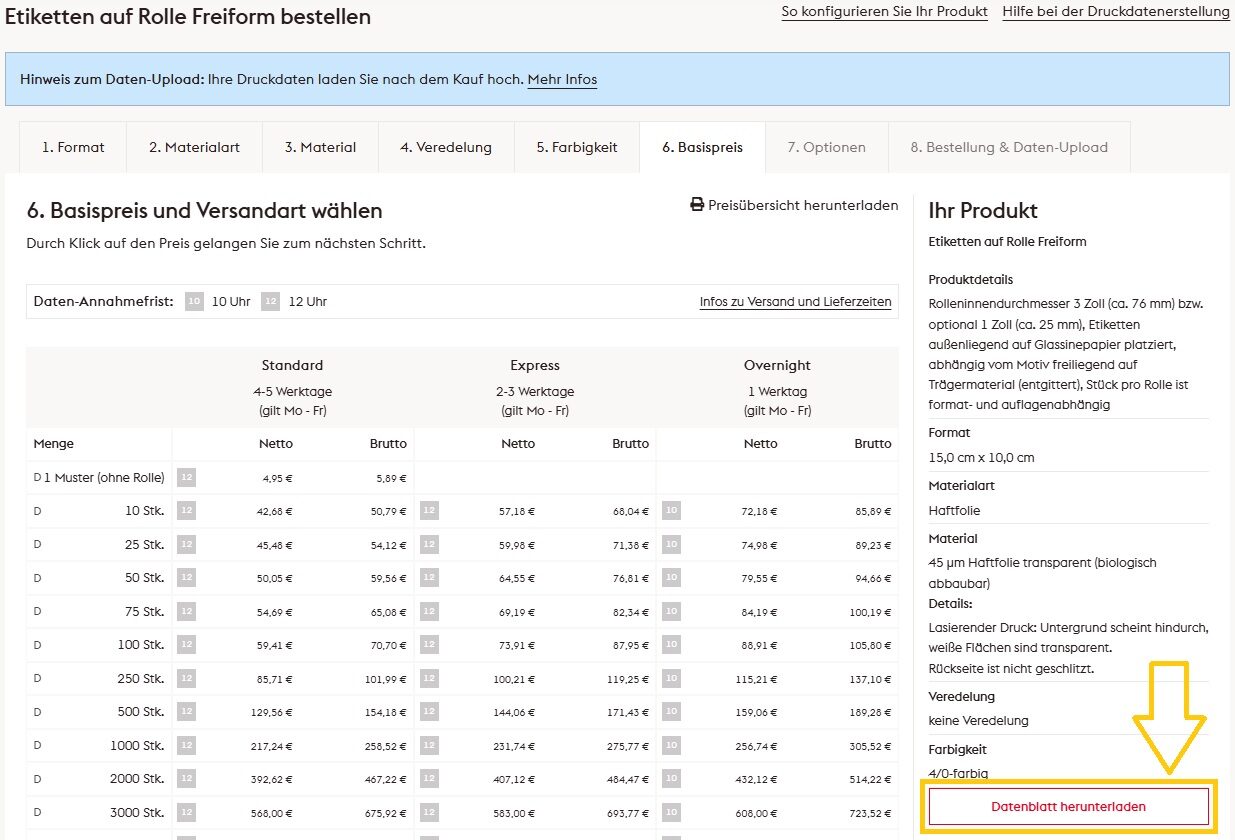The height and width of the screenshot is (840, 1235).
Task: Click the 12 badge before 407,12 € Express price
Action: [429, 779]
